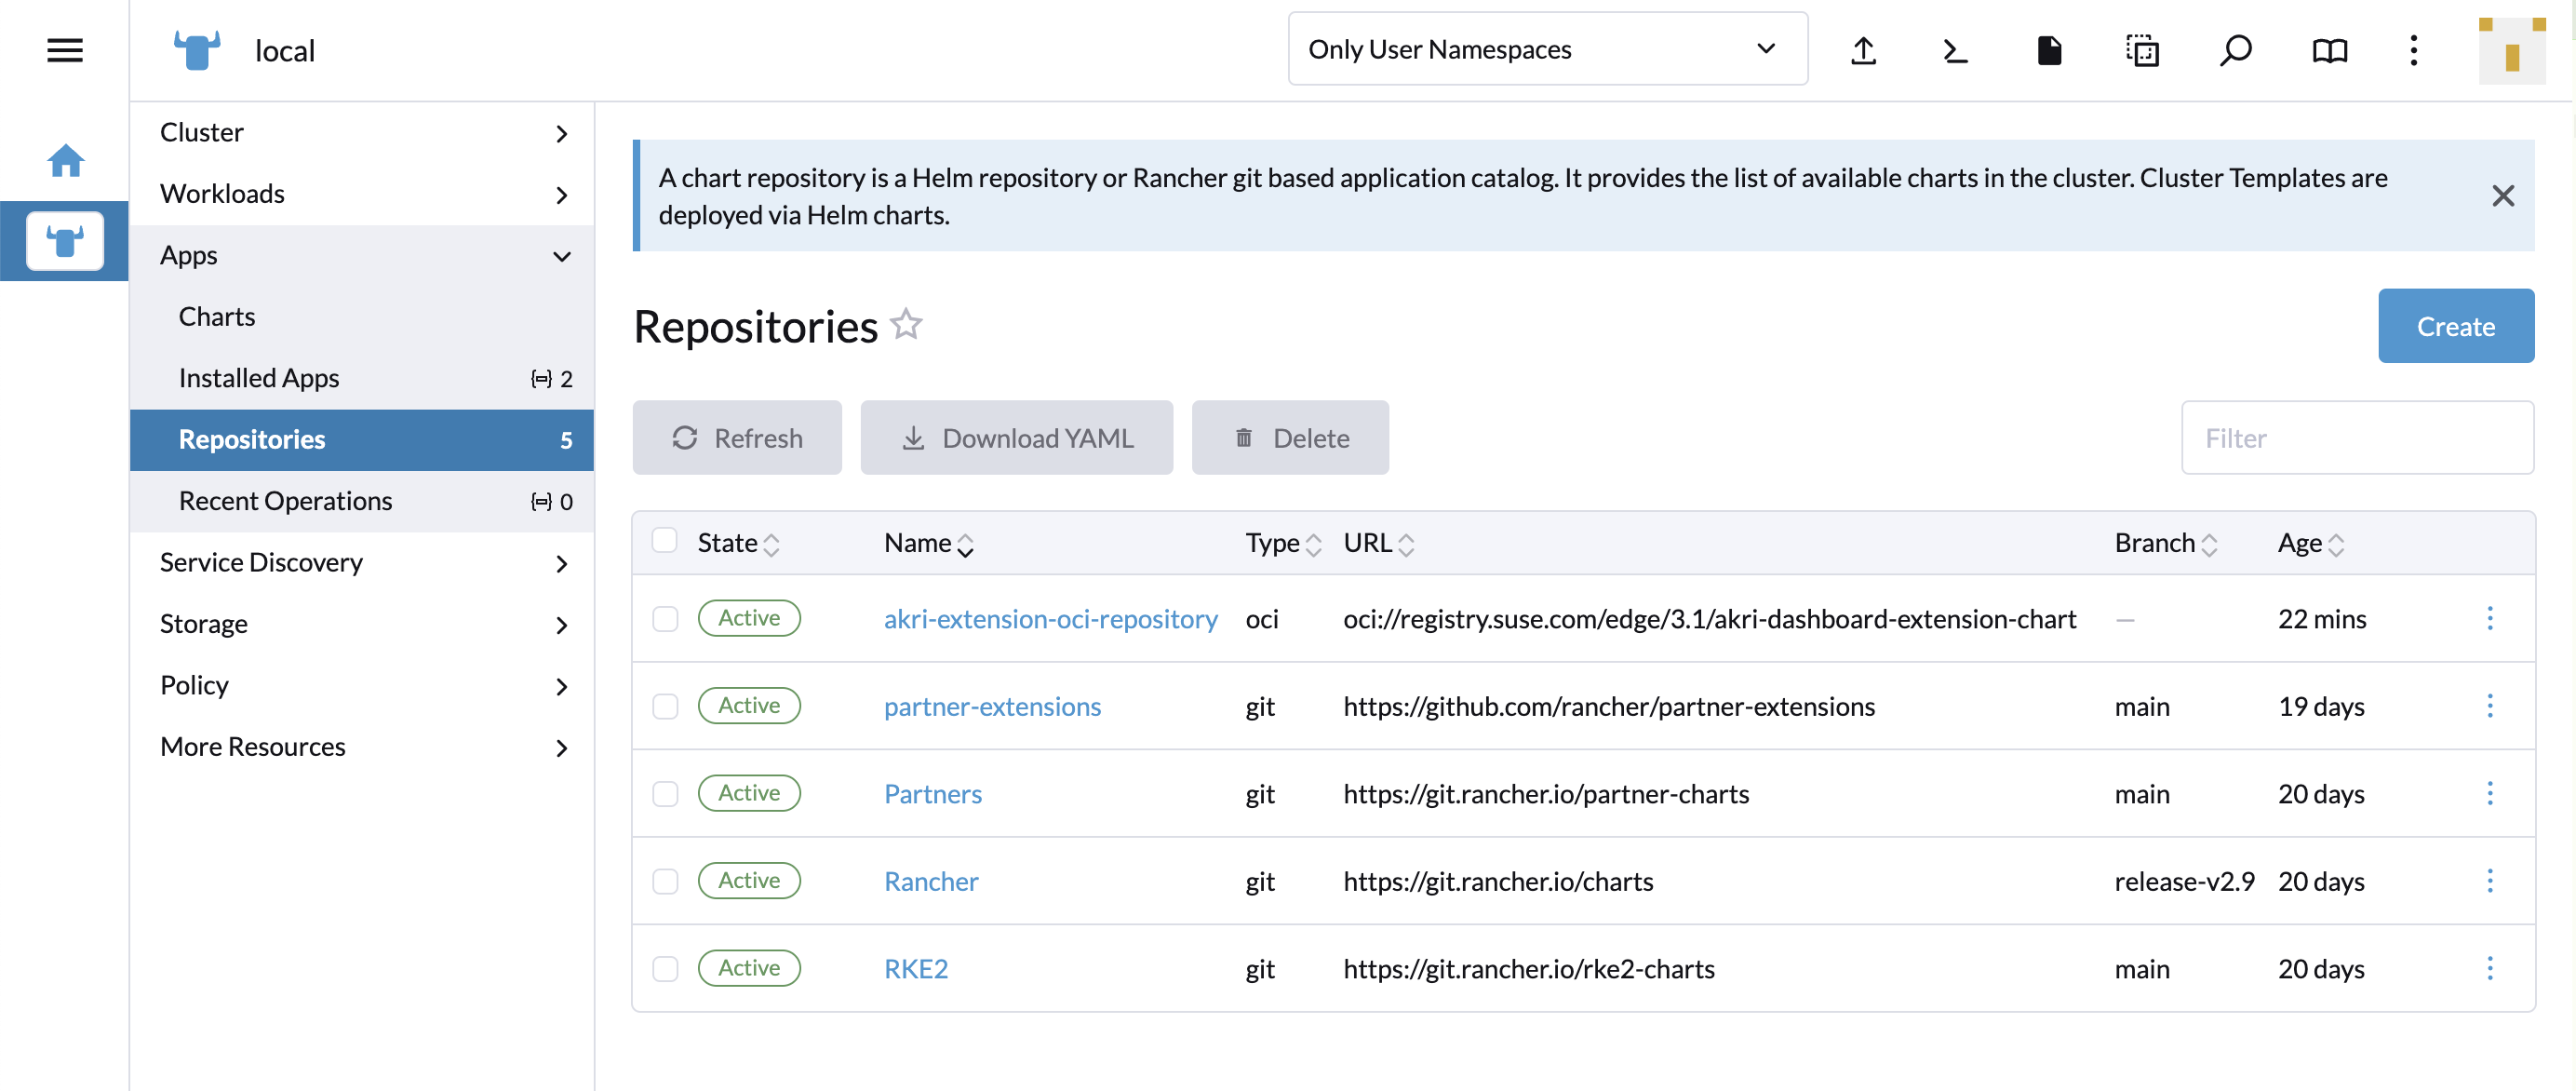Click the Copy KubeConfig to clipboard icon
Viewport: 2576px width, 1091px height.
tap(2142, 50)
